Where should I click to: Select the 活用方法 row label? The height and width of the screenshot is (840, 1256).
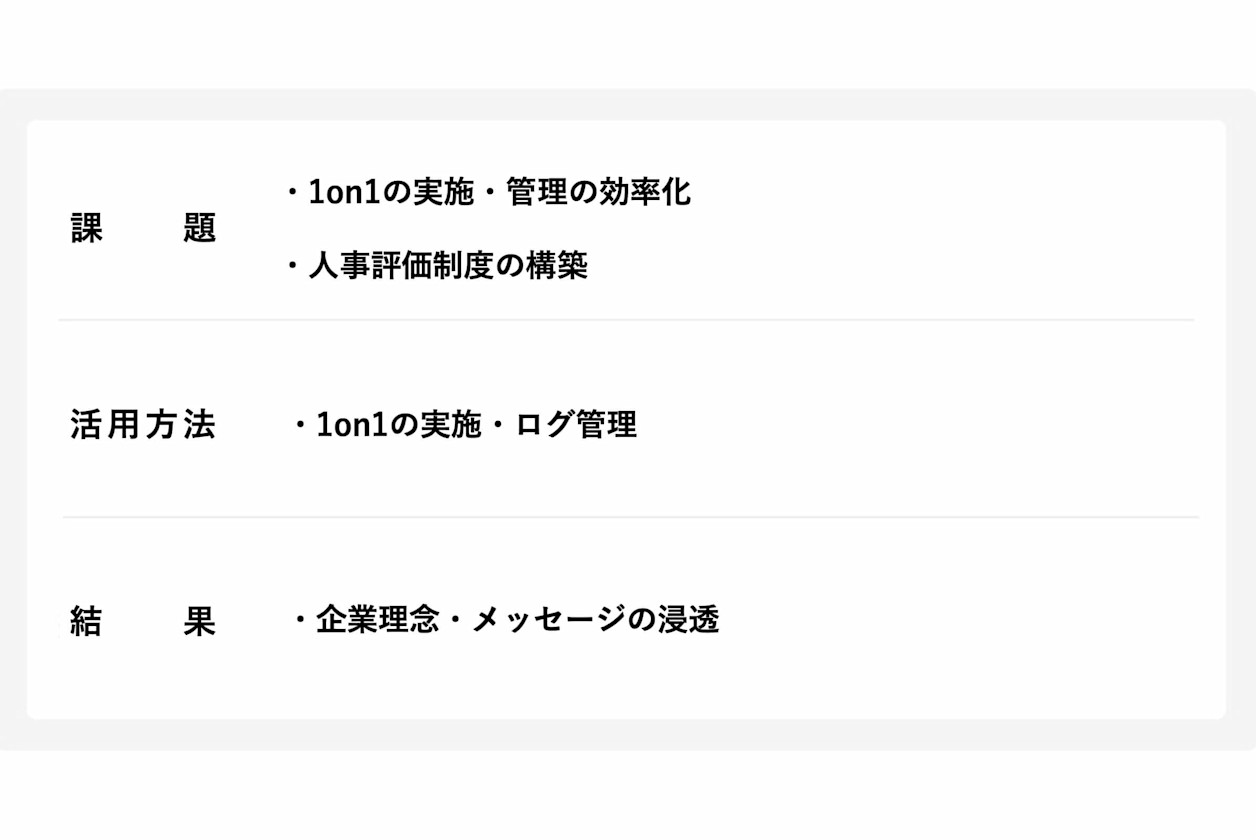point(144,425)
